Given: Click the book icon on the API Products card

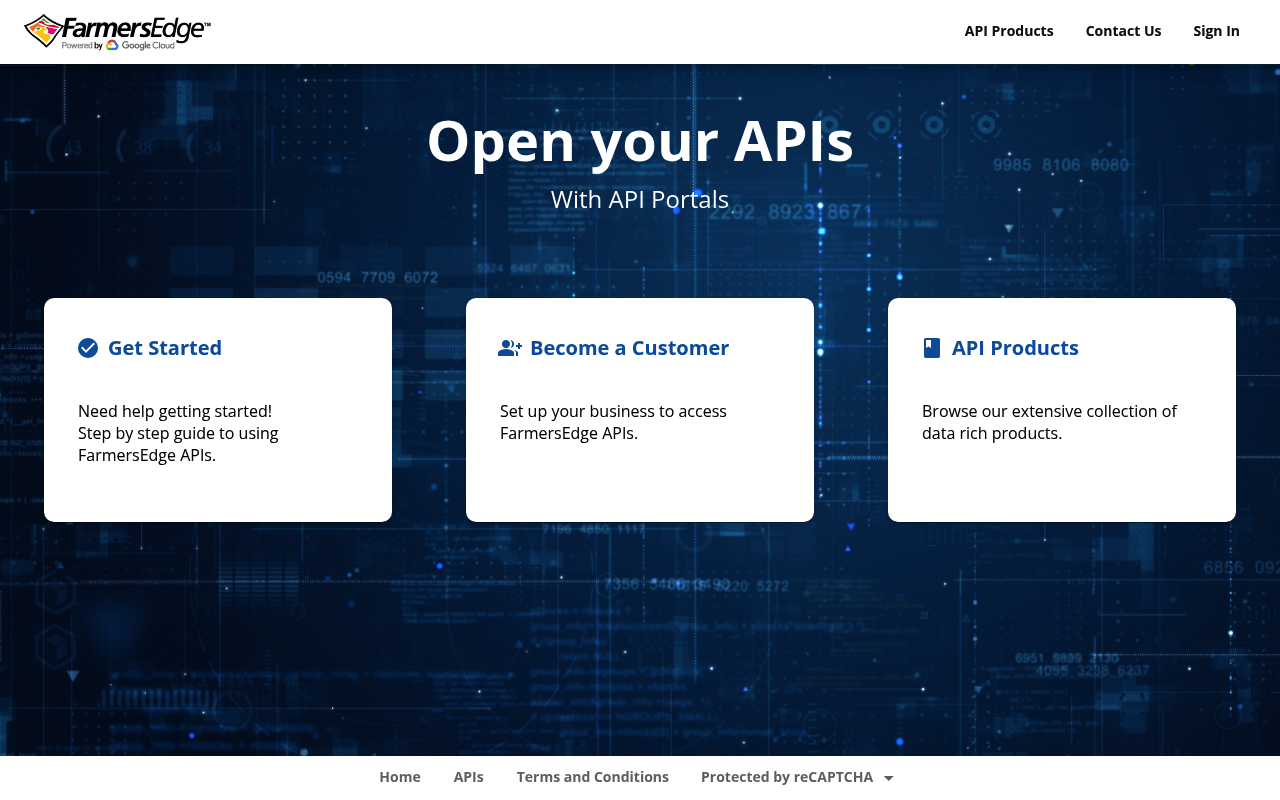Looking at the screenshot, I should [932, 348].
